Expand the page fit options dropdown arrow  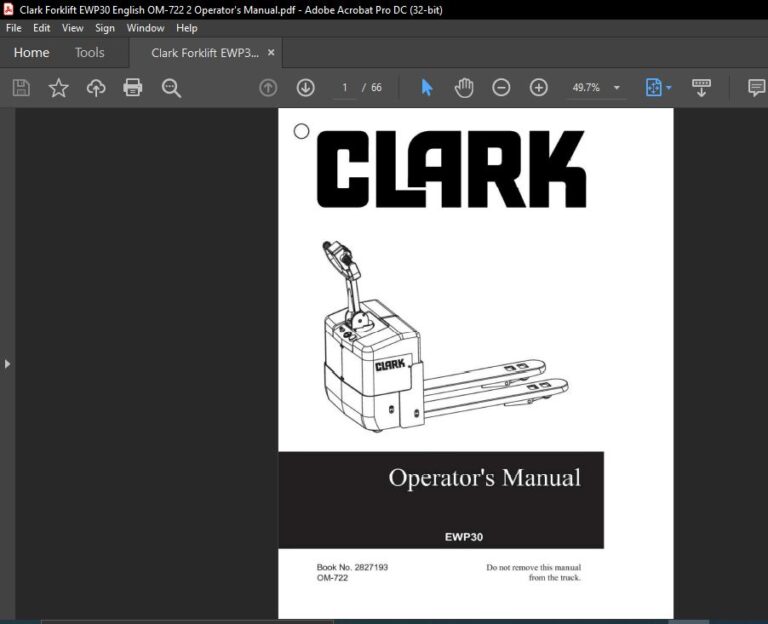coord(669,88)
